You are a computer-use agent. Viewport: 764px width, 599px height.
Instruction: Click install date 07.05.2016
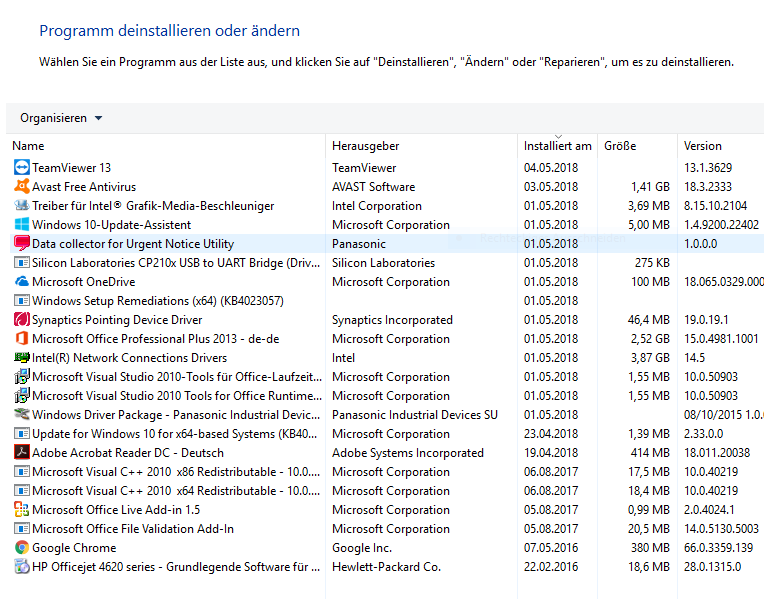[551, 548]
